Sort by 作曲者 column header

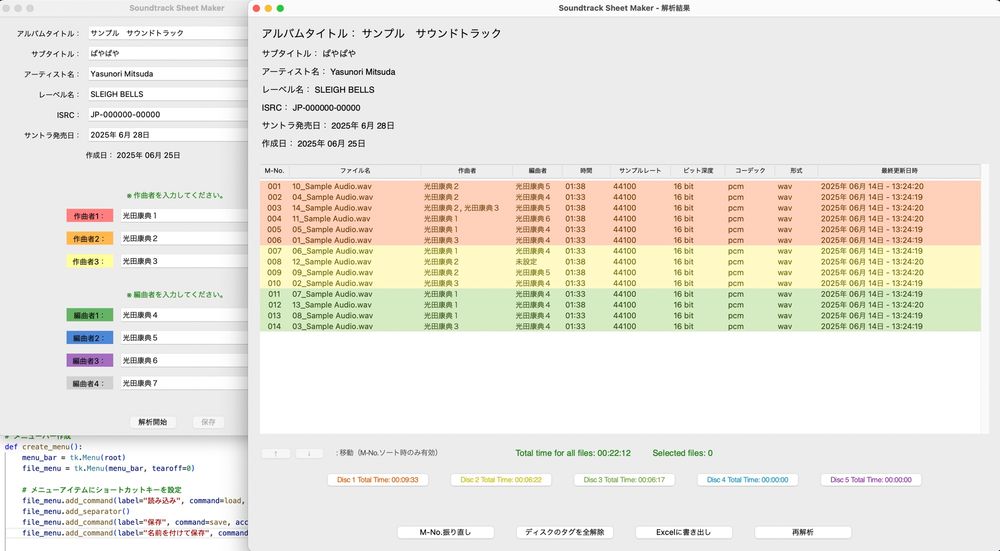467,171
